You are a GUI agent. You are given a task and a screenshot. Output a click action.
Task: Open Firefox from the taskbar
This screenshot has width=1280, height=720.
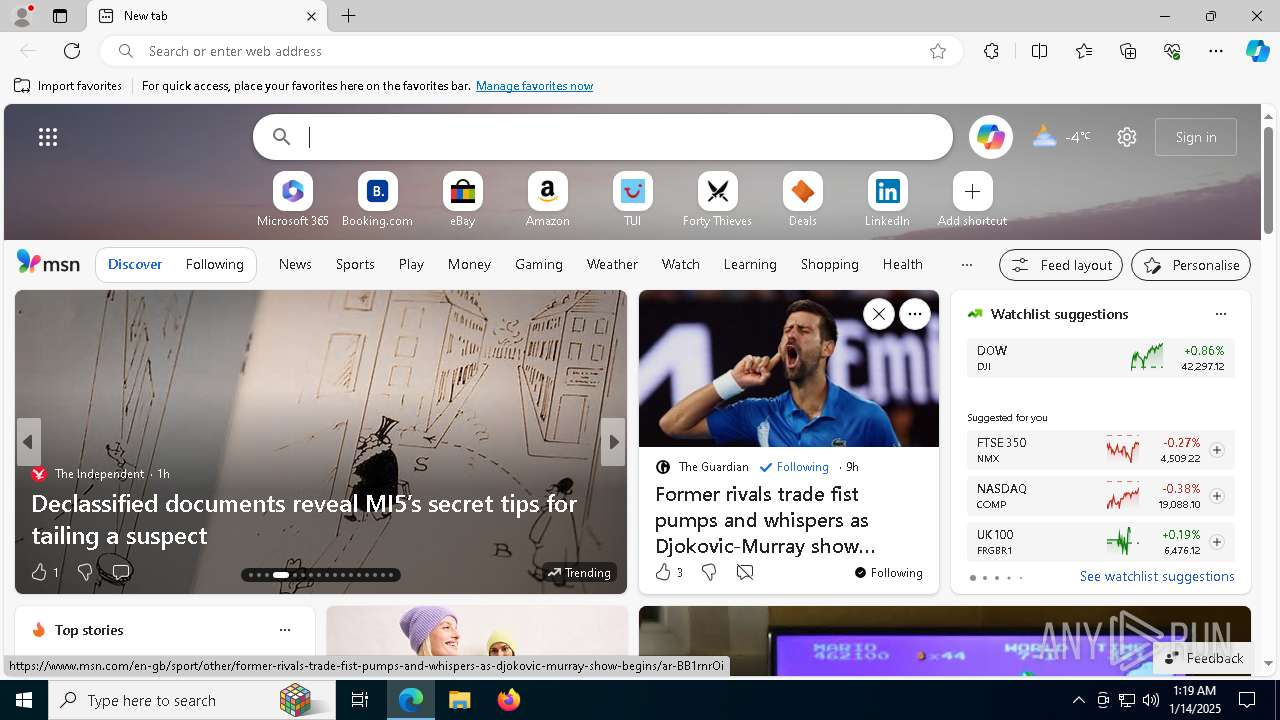point(508,700)
